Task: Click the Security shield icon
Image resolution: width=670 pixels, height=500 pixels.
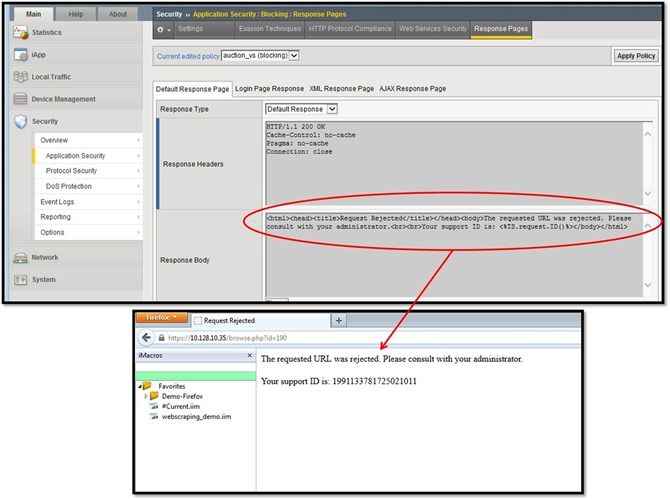Action: tap(21, 121)
